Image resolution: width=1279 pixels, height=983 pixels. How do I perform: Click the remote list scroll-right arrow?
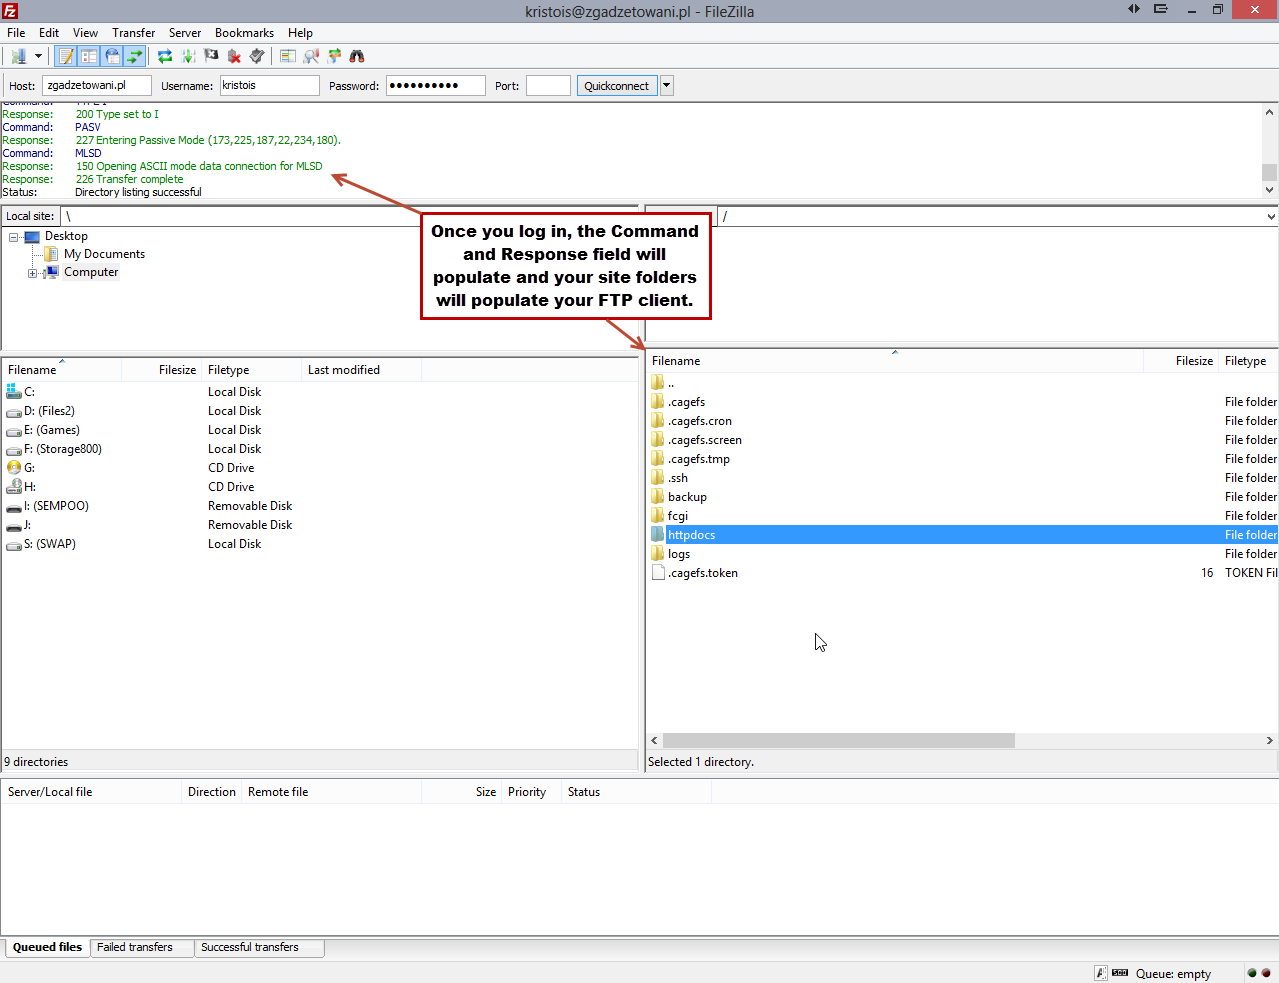pos(1270,741)
